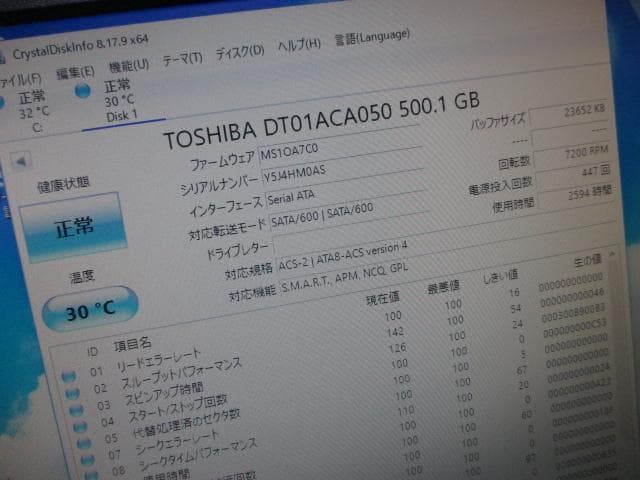Click the TOSHIBA DT01ACA050 500.1 GB title
This screenshot has width=640, height=480.
[x=321, y=120]
